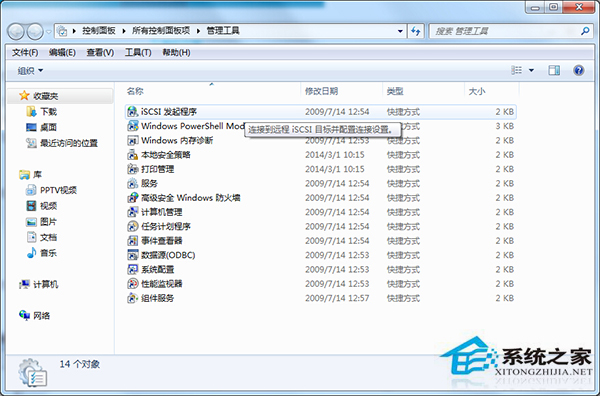Expand the view options dropdown arrow
The height and width of the screenshot is (396, 600).
(531, 70)
